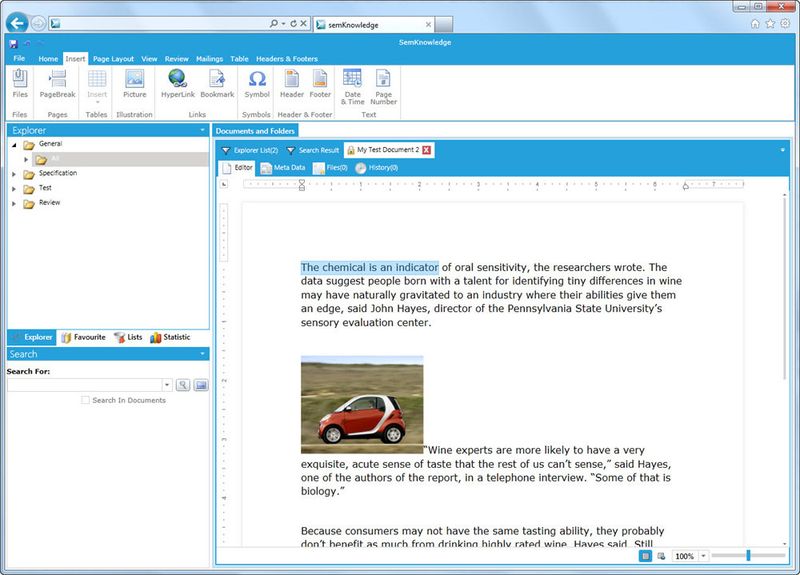Open browser home icon

(755, 23)
